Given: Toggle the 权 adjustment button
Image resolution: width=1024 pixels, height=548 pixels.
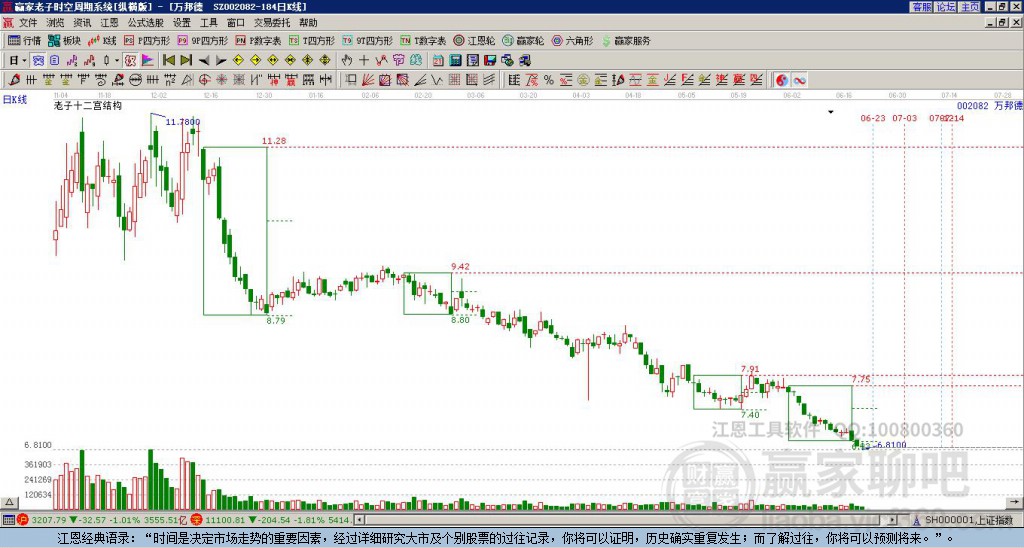Looking at the screenshot, I should point(130,61).
